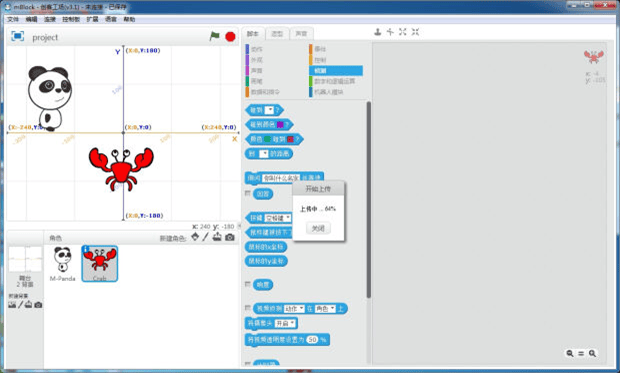Screen dimensions: 620x373
Task: Click the red stop sign button
Action: 230,37
